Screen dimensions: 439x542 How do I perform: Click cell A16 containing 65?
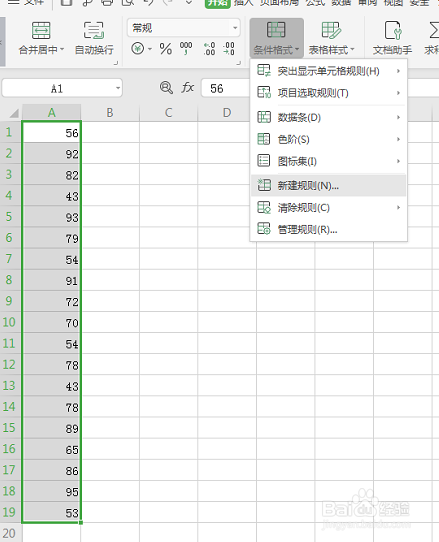coord(52,449)
